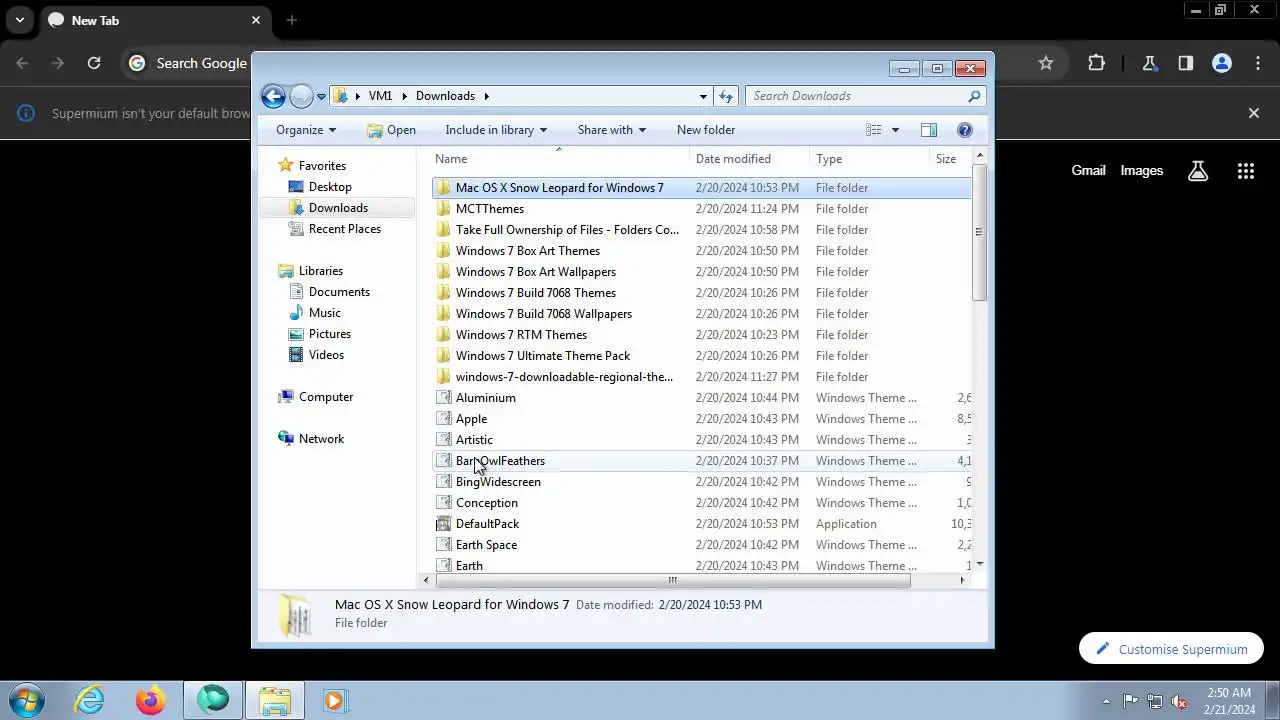Expand the arrow after Downloads breadcrumb
This screenshot has width=1280, height=720.
(x=487, y=96)
